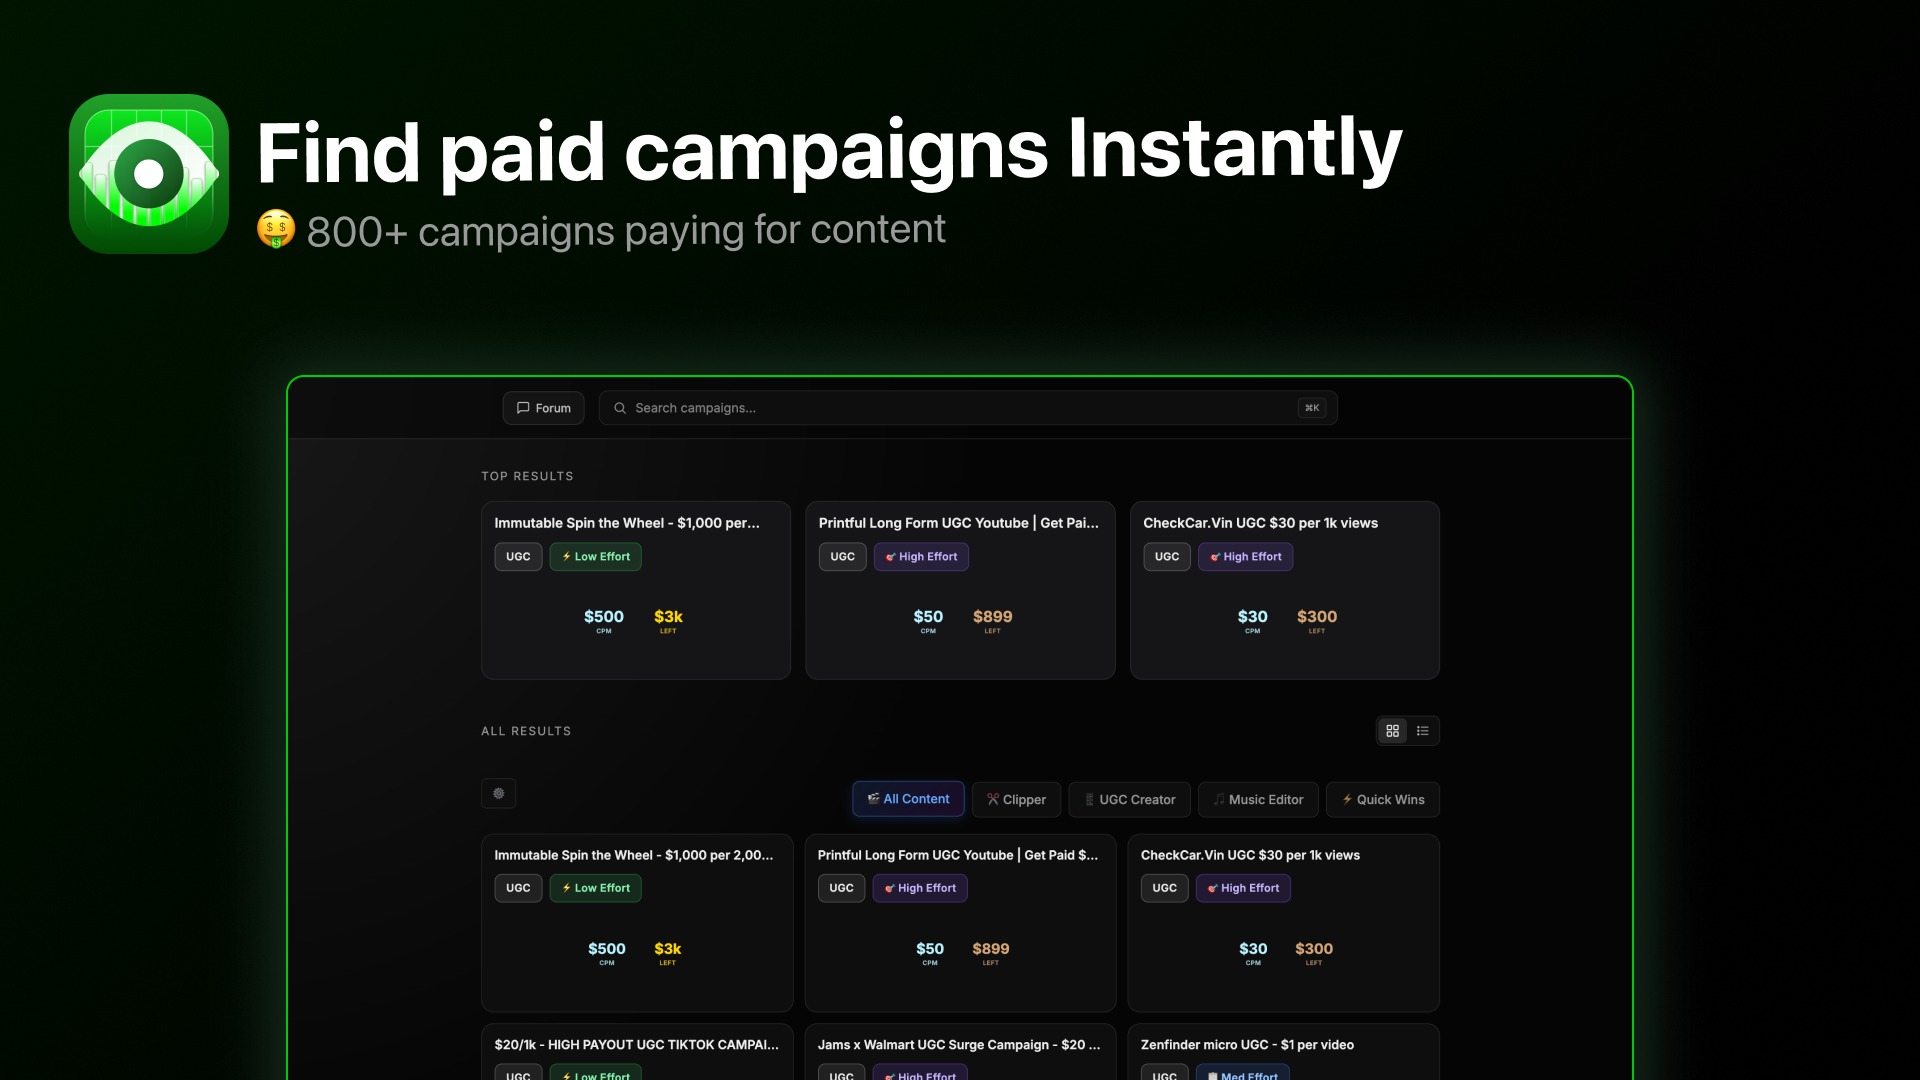The image size is (1920, 1080).
Task: Click the Search campaigns input field
Action: pyautogui.click(x=950, y=408)
